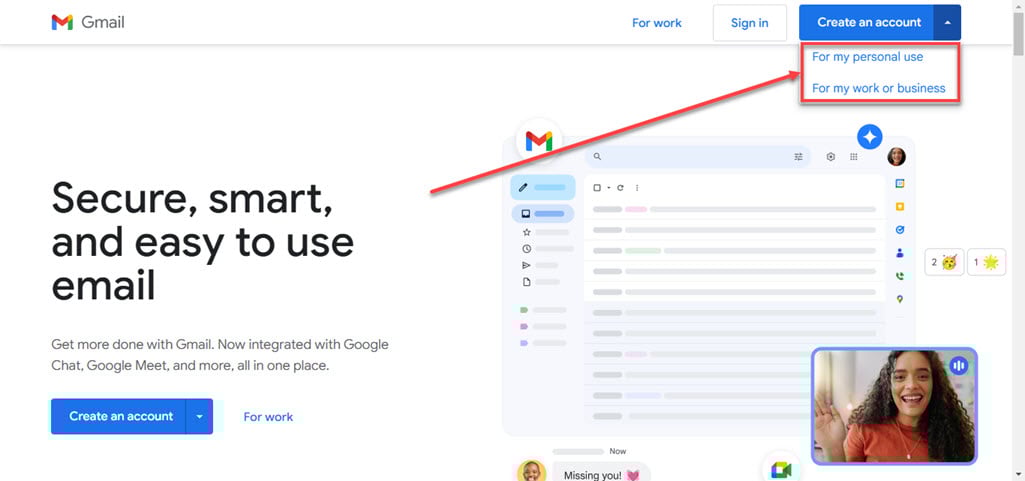Click the Google Maps pin icon

tap(900, 299)
